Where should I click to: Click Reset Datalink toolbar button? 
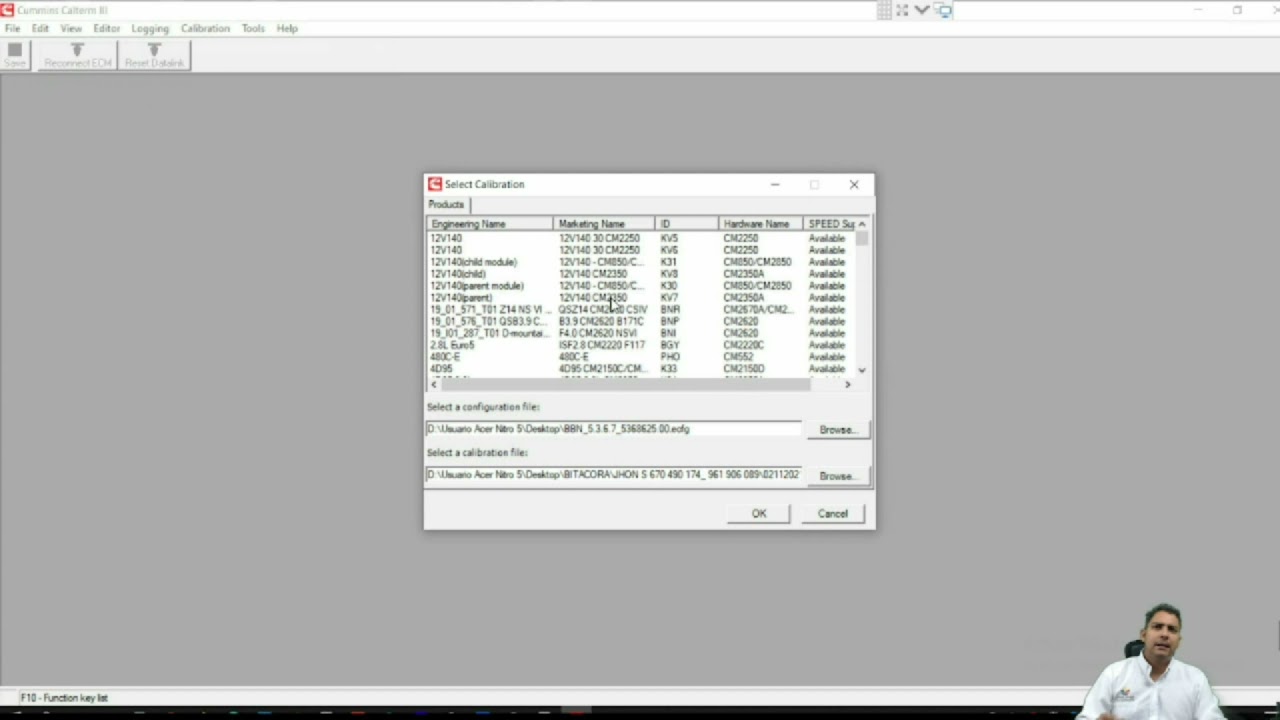click(154, 55)
